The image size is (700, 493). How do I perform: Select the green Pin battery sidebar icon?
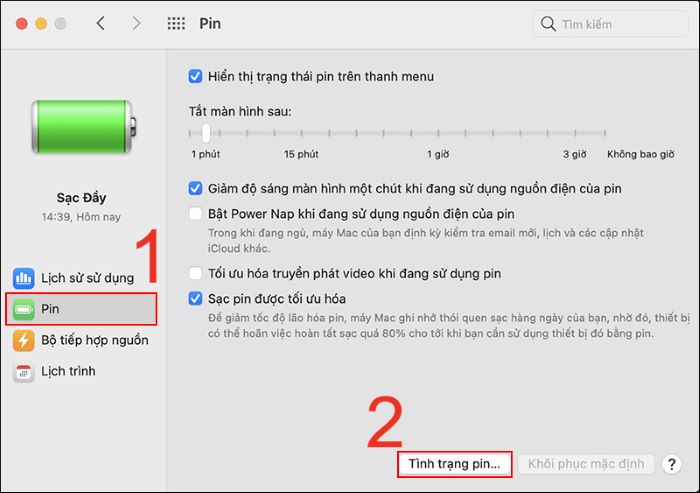(x=23, y=309)
